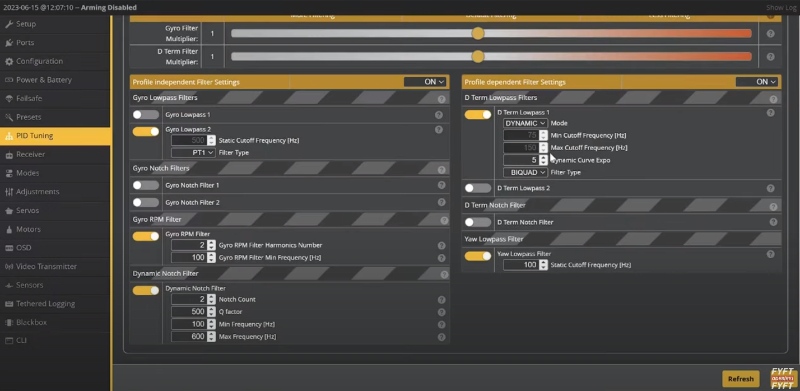Open the Setup wrench tab
800x391 pixels.
pos(55,24)
